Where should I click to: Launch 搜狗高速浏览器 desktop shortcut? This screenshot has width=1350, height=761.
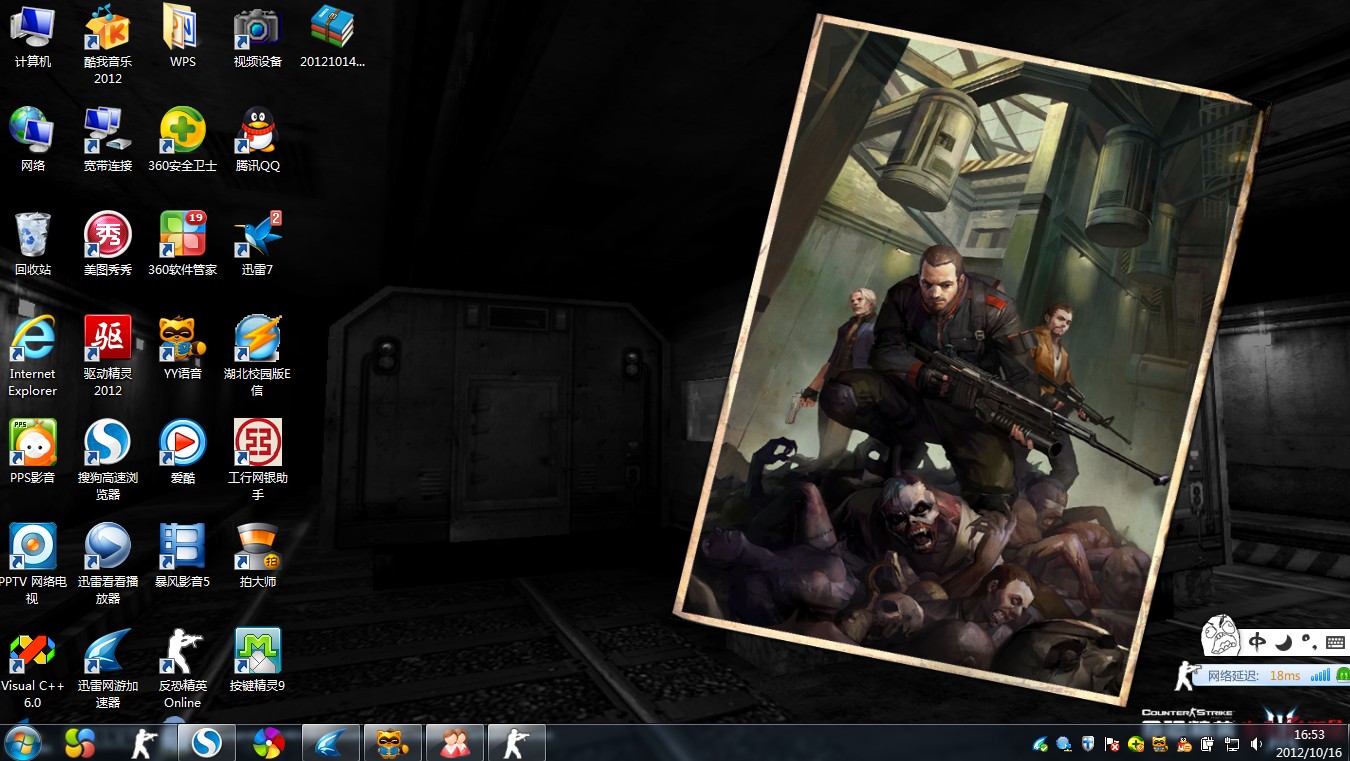[x=108, y=460]
